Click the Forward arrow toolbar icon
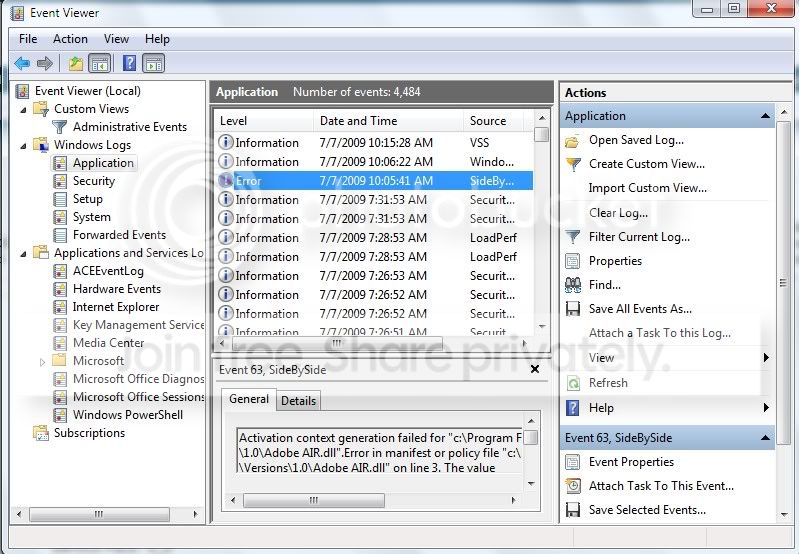The image size is (799, 554). click(x=45, y=64)
